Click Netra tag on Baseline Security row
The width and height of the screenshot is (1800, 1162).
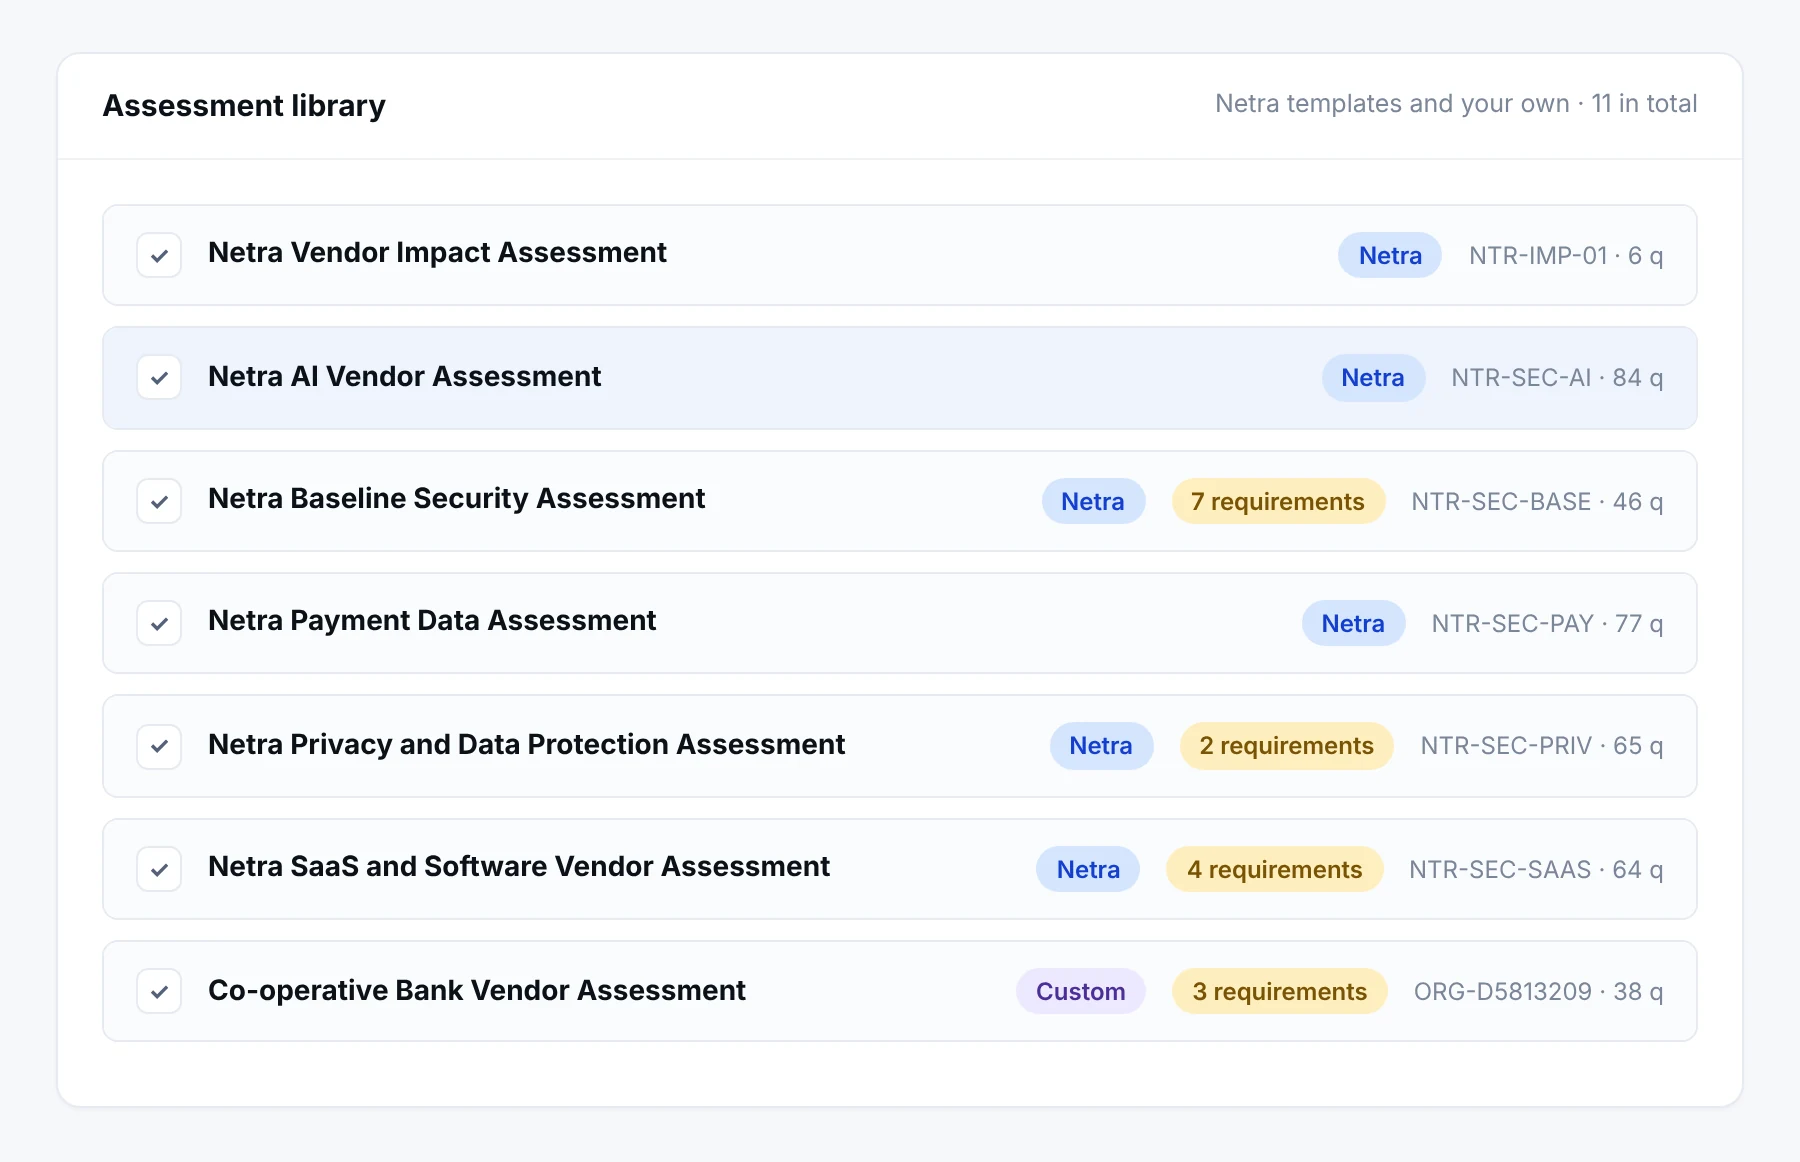1093,501
